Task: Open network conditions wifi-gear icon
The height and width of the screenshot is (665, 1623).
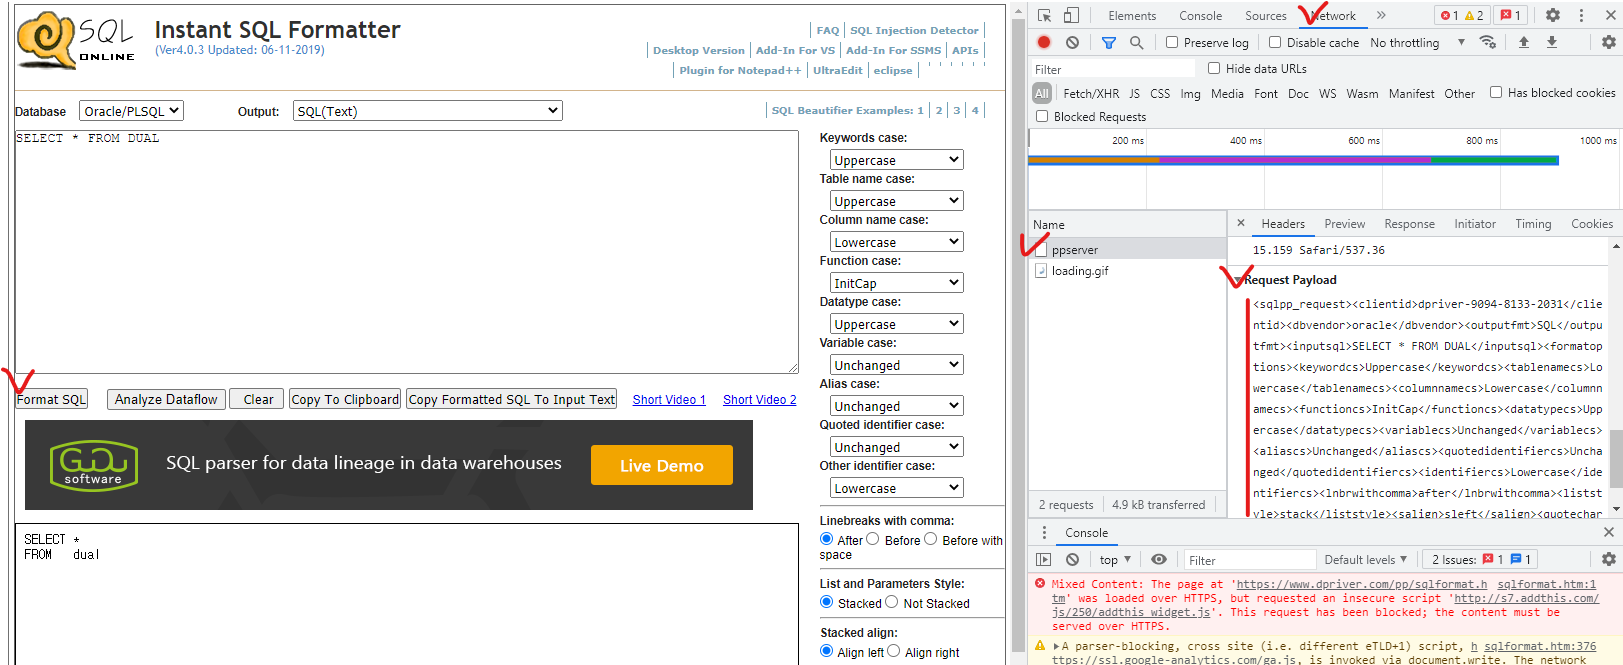Action: (1488, 42)
